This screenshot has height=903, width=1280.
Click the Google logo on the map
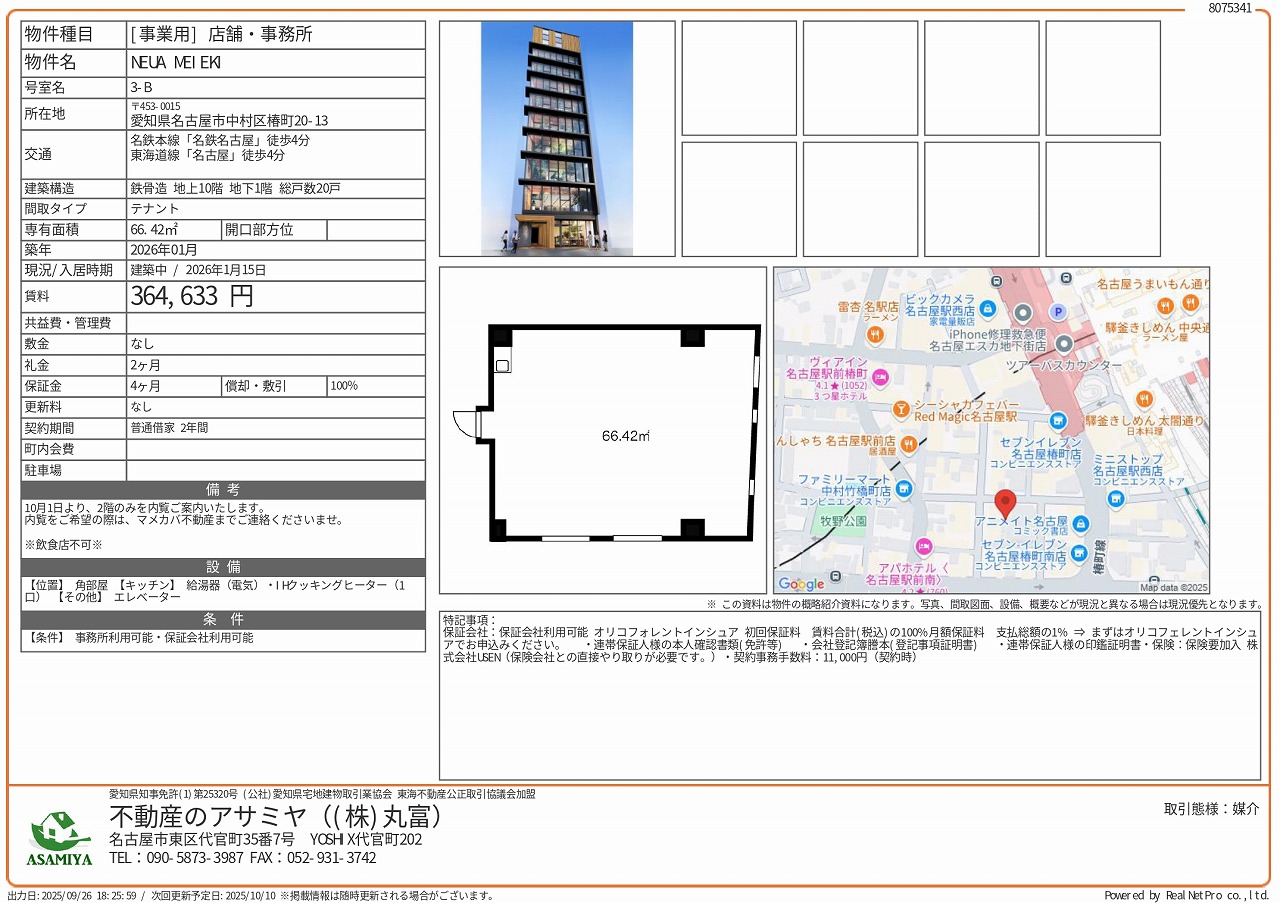(x=801, y=584)
